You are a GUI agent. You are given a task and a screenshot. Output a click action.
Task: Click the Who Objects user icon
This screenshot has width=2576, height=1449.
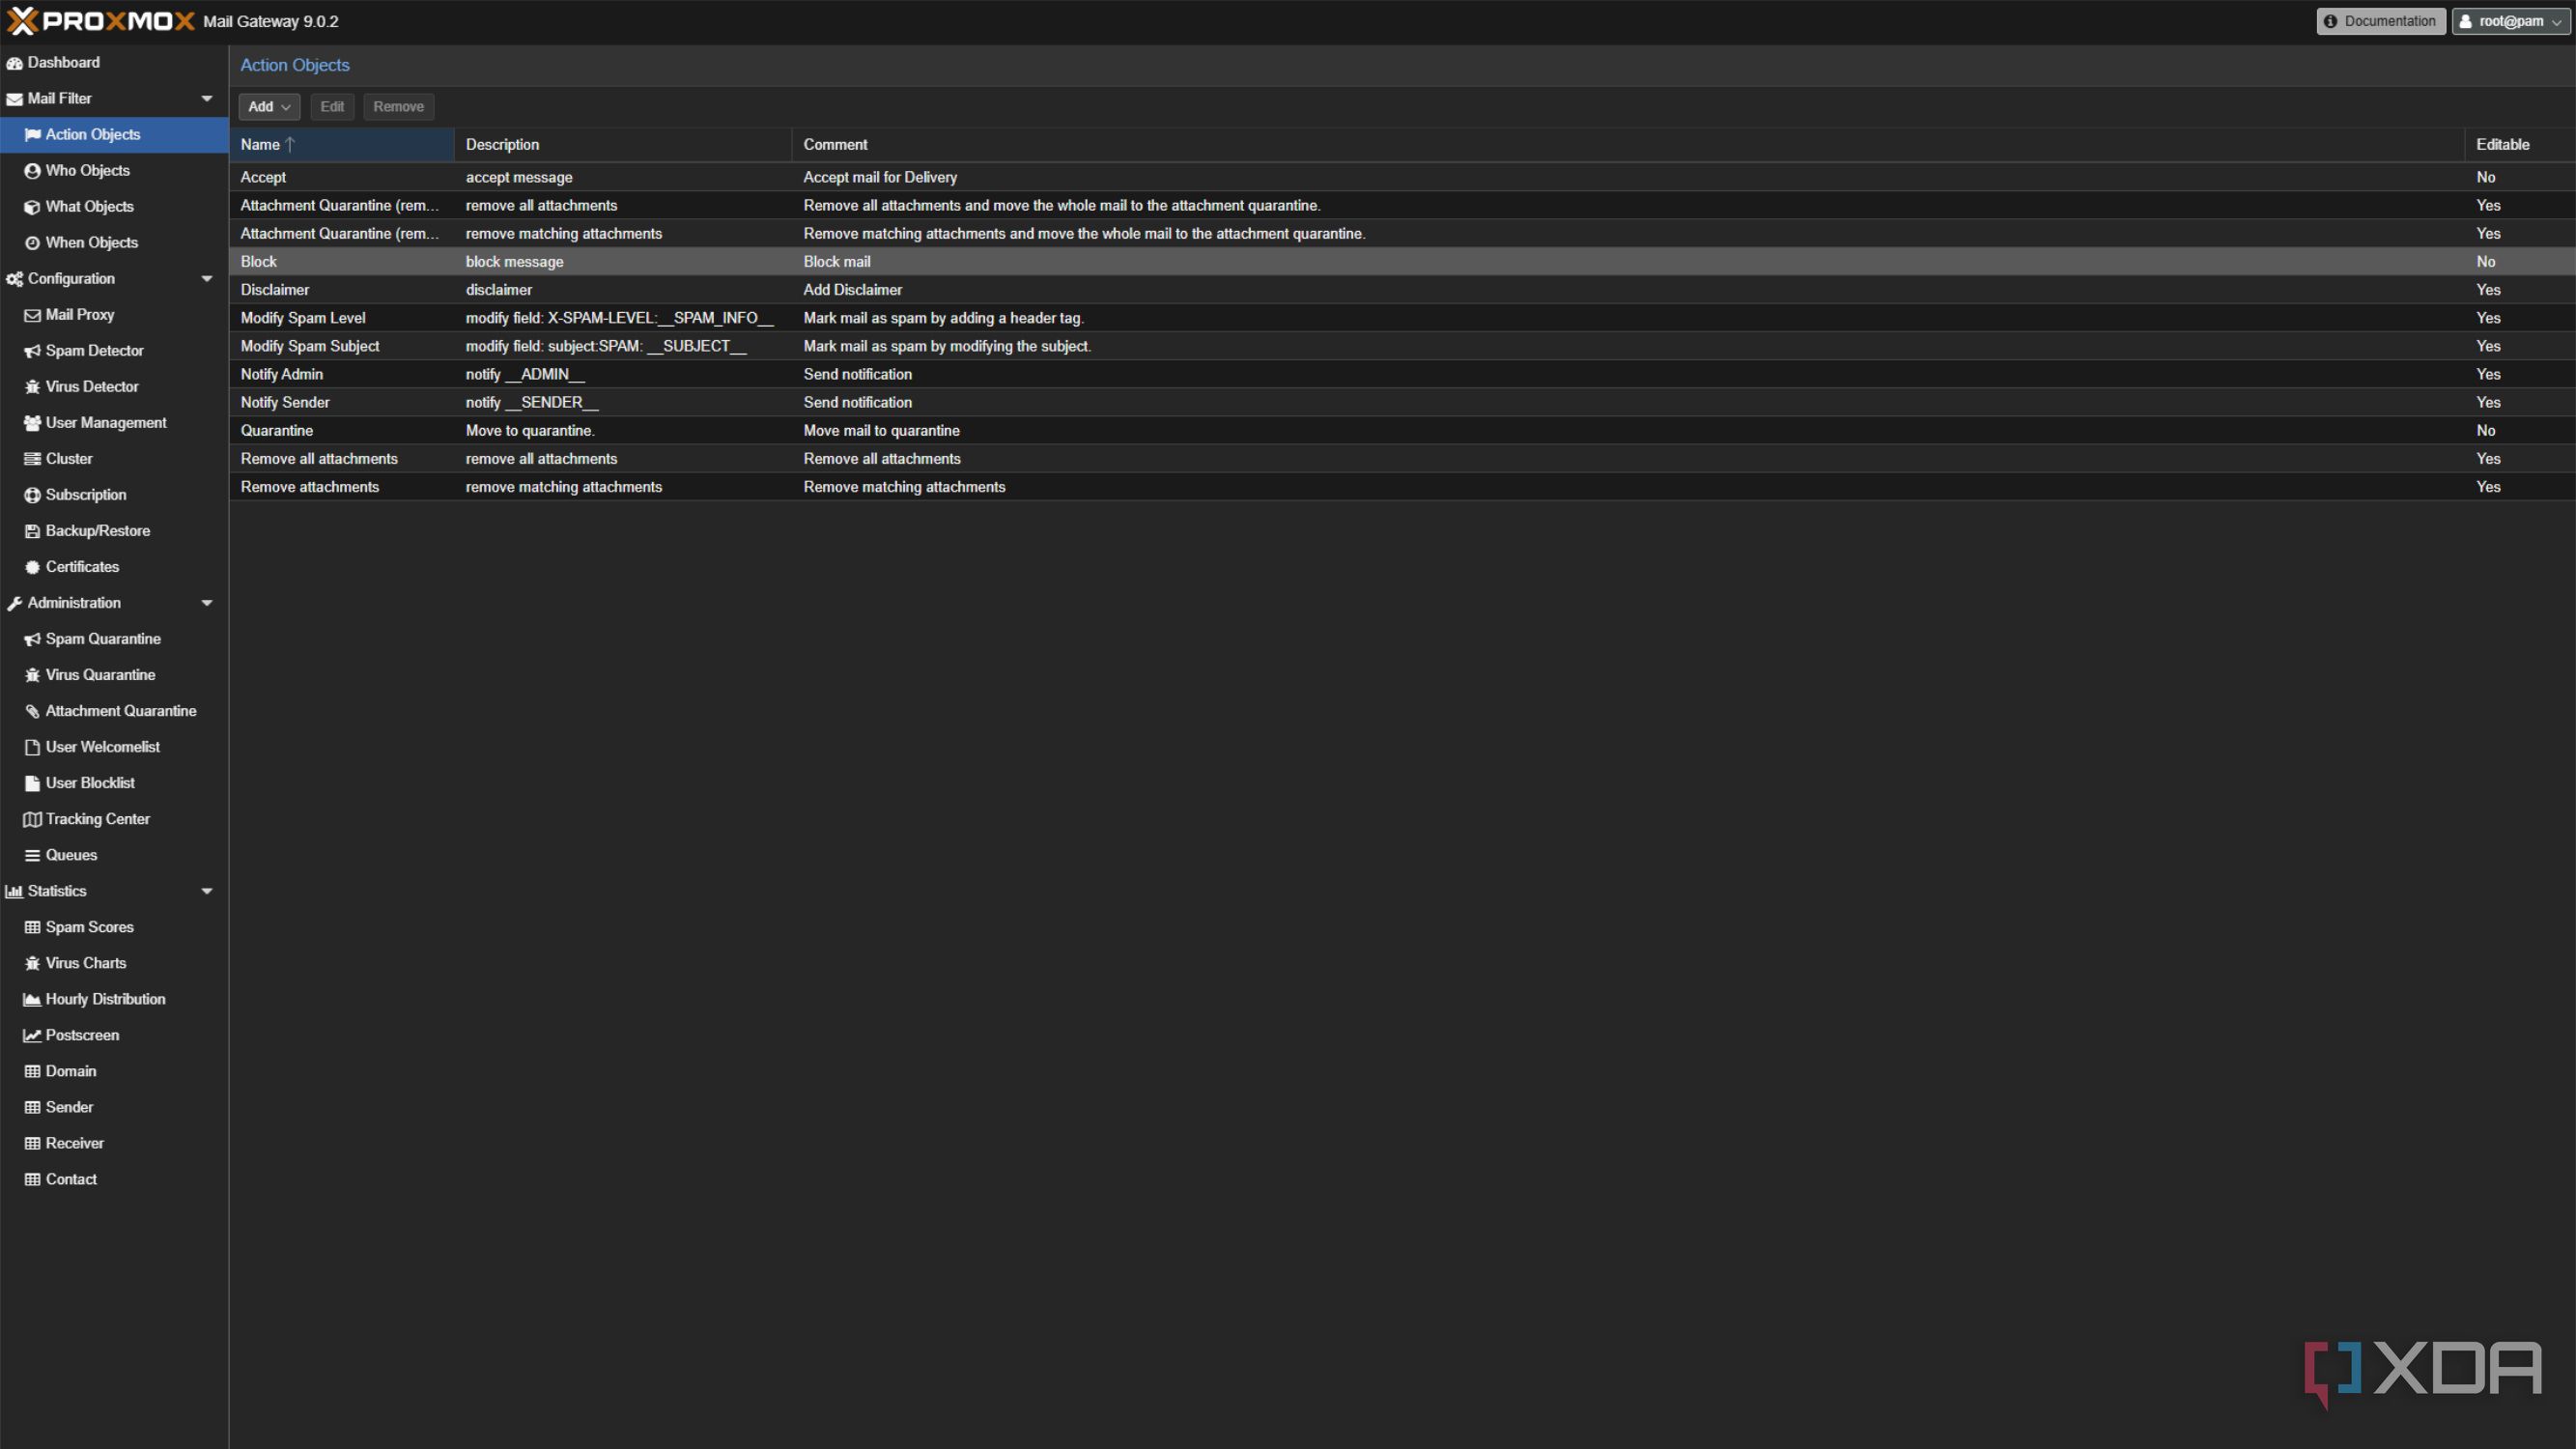point(32,171)
